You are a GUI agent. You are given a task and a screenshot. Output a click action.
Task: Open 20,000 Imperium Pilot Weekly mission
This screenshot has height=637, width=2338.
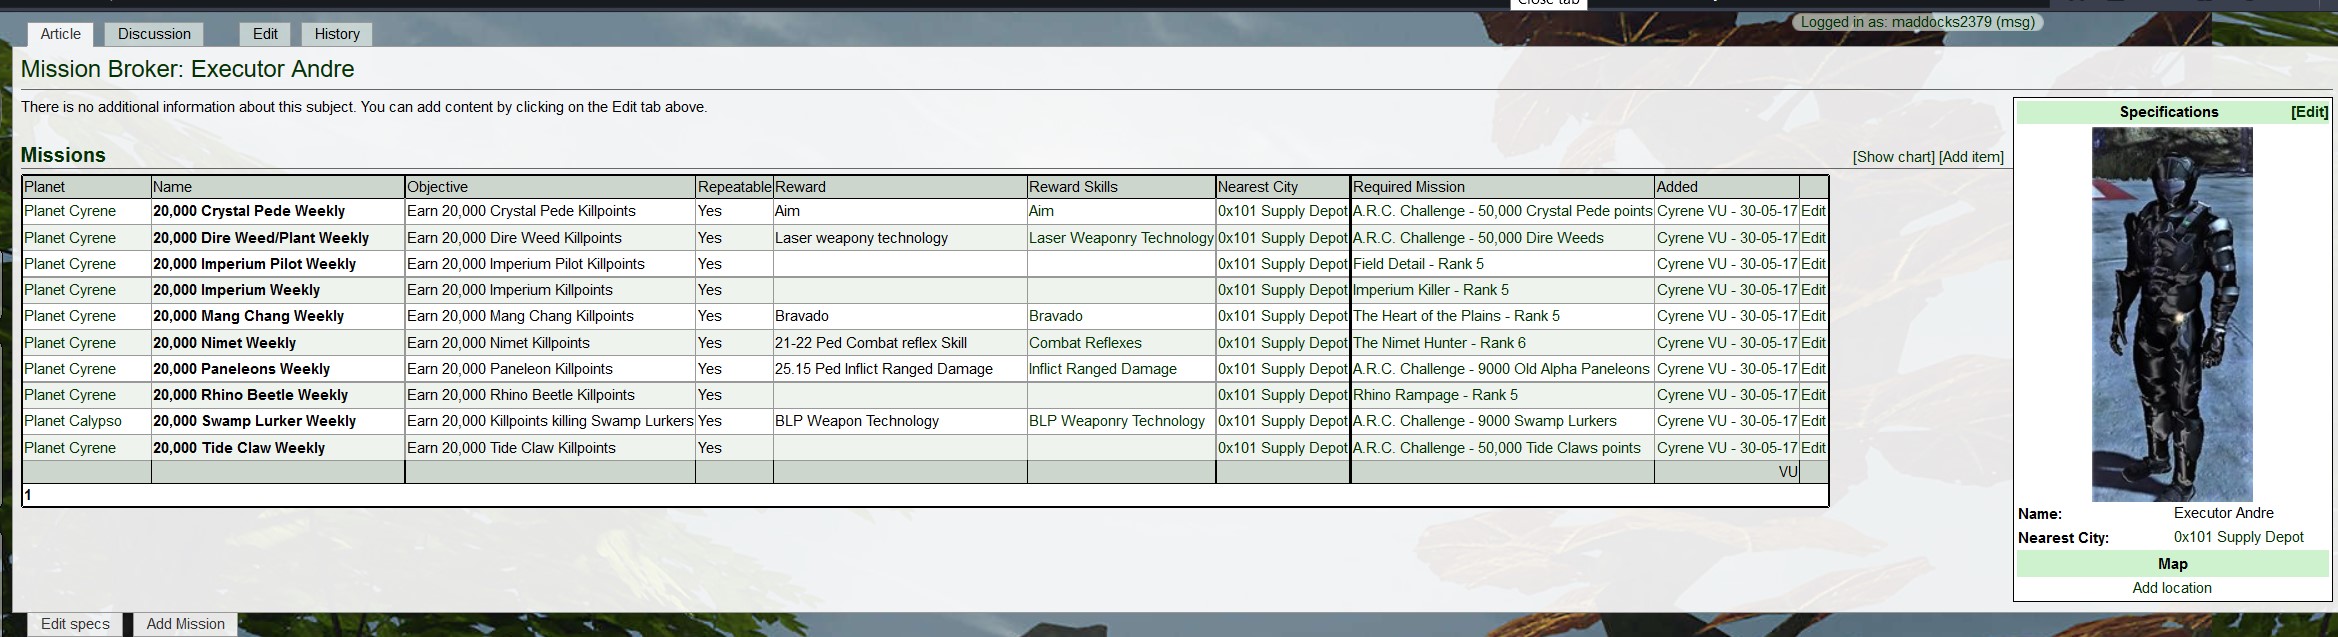(254, 264)
